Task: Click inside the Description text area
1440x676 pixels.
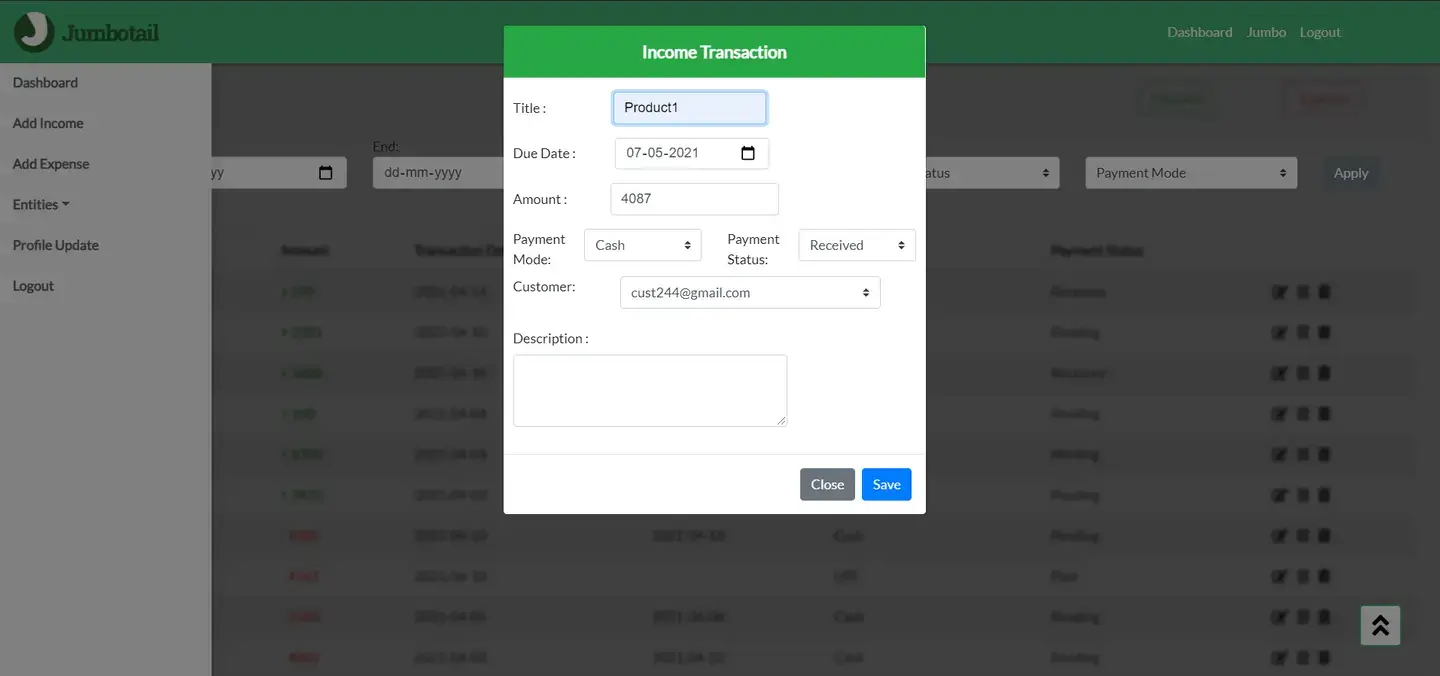Action: (649, 390)
